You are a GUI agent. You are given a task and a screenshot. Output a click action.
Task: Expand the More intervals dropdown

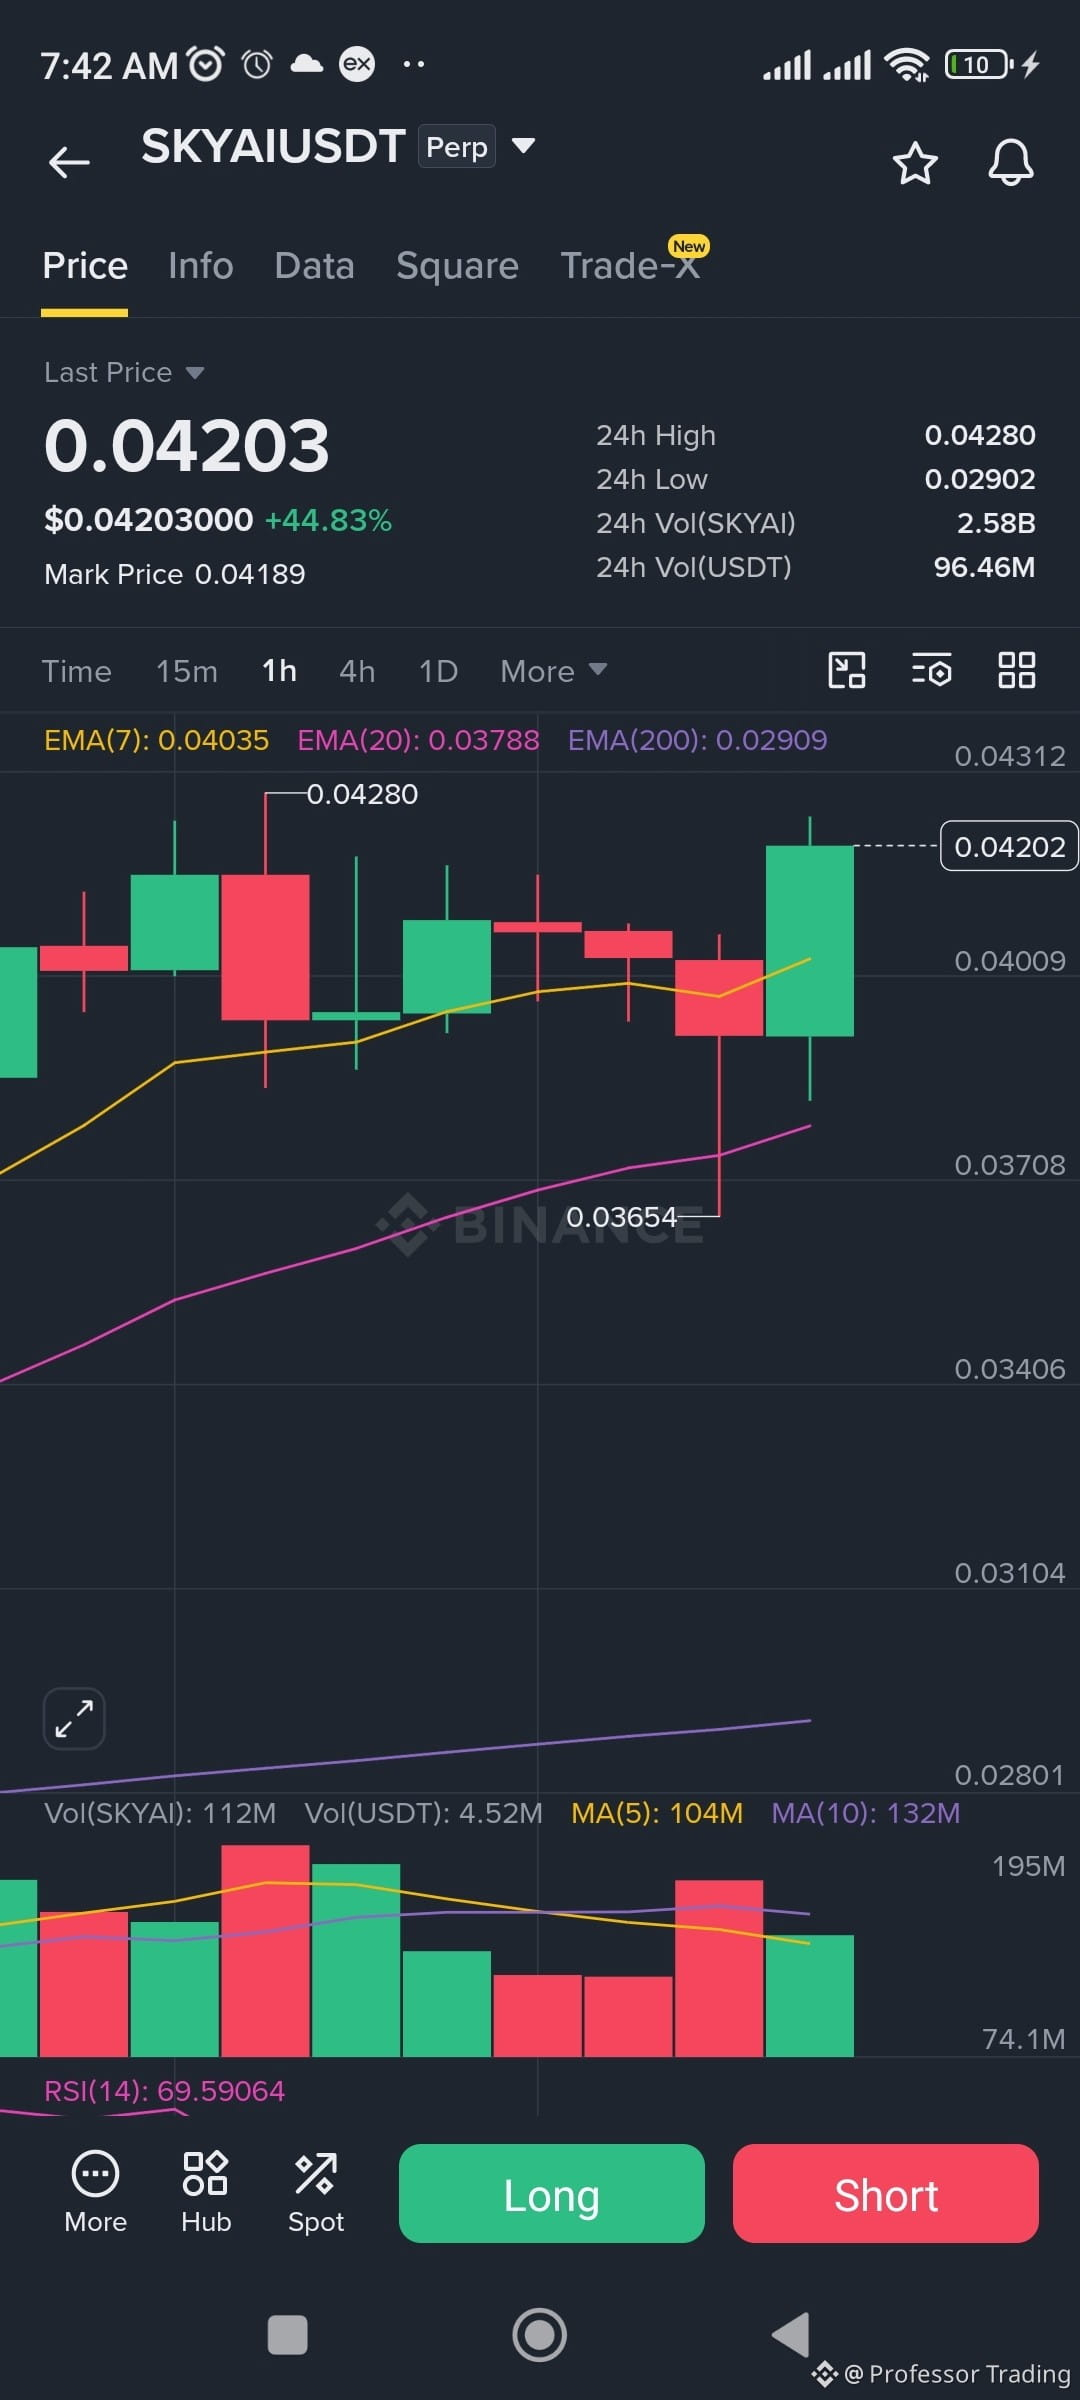[553, 671]
